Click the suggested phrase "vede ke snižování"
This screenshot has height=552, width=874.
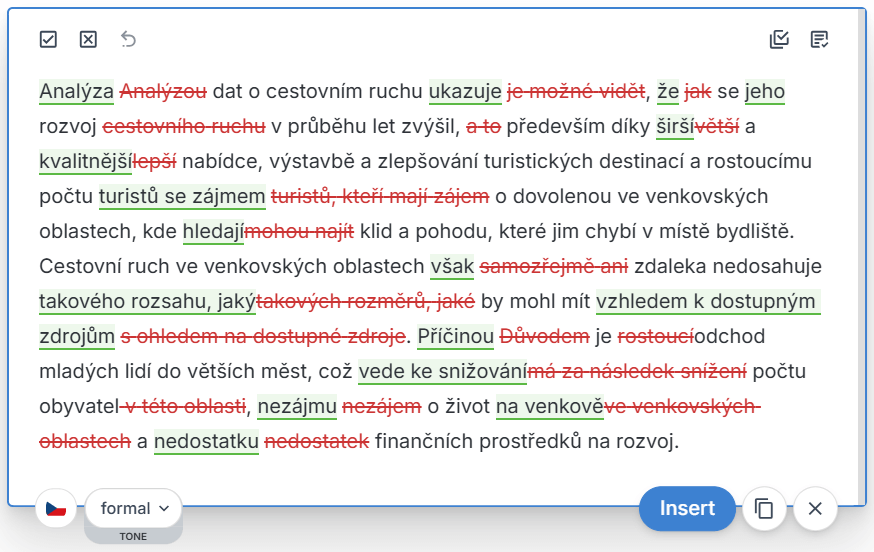click(x=442, y=371)
